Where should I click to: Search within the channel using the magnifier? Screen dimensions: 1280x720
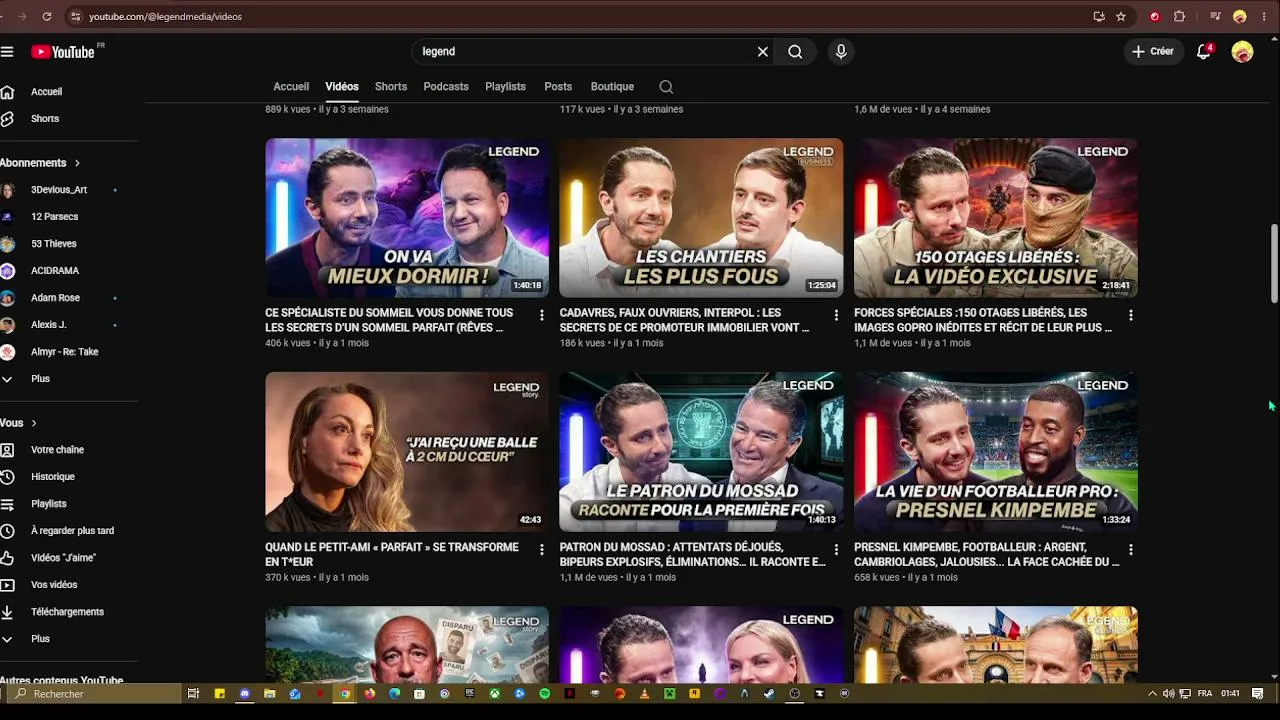tap(666, 87)
